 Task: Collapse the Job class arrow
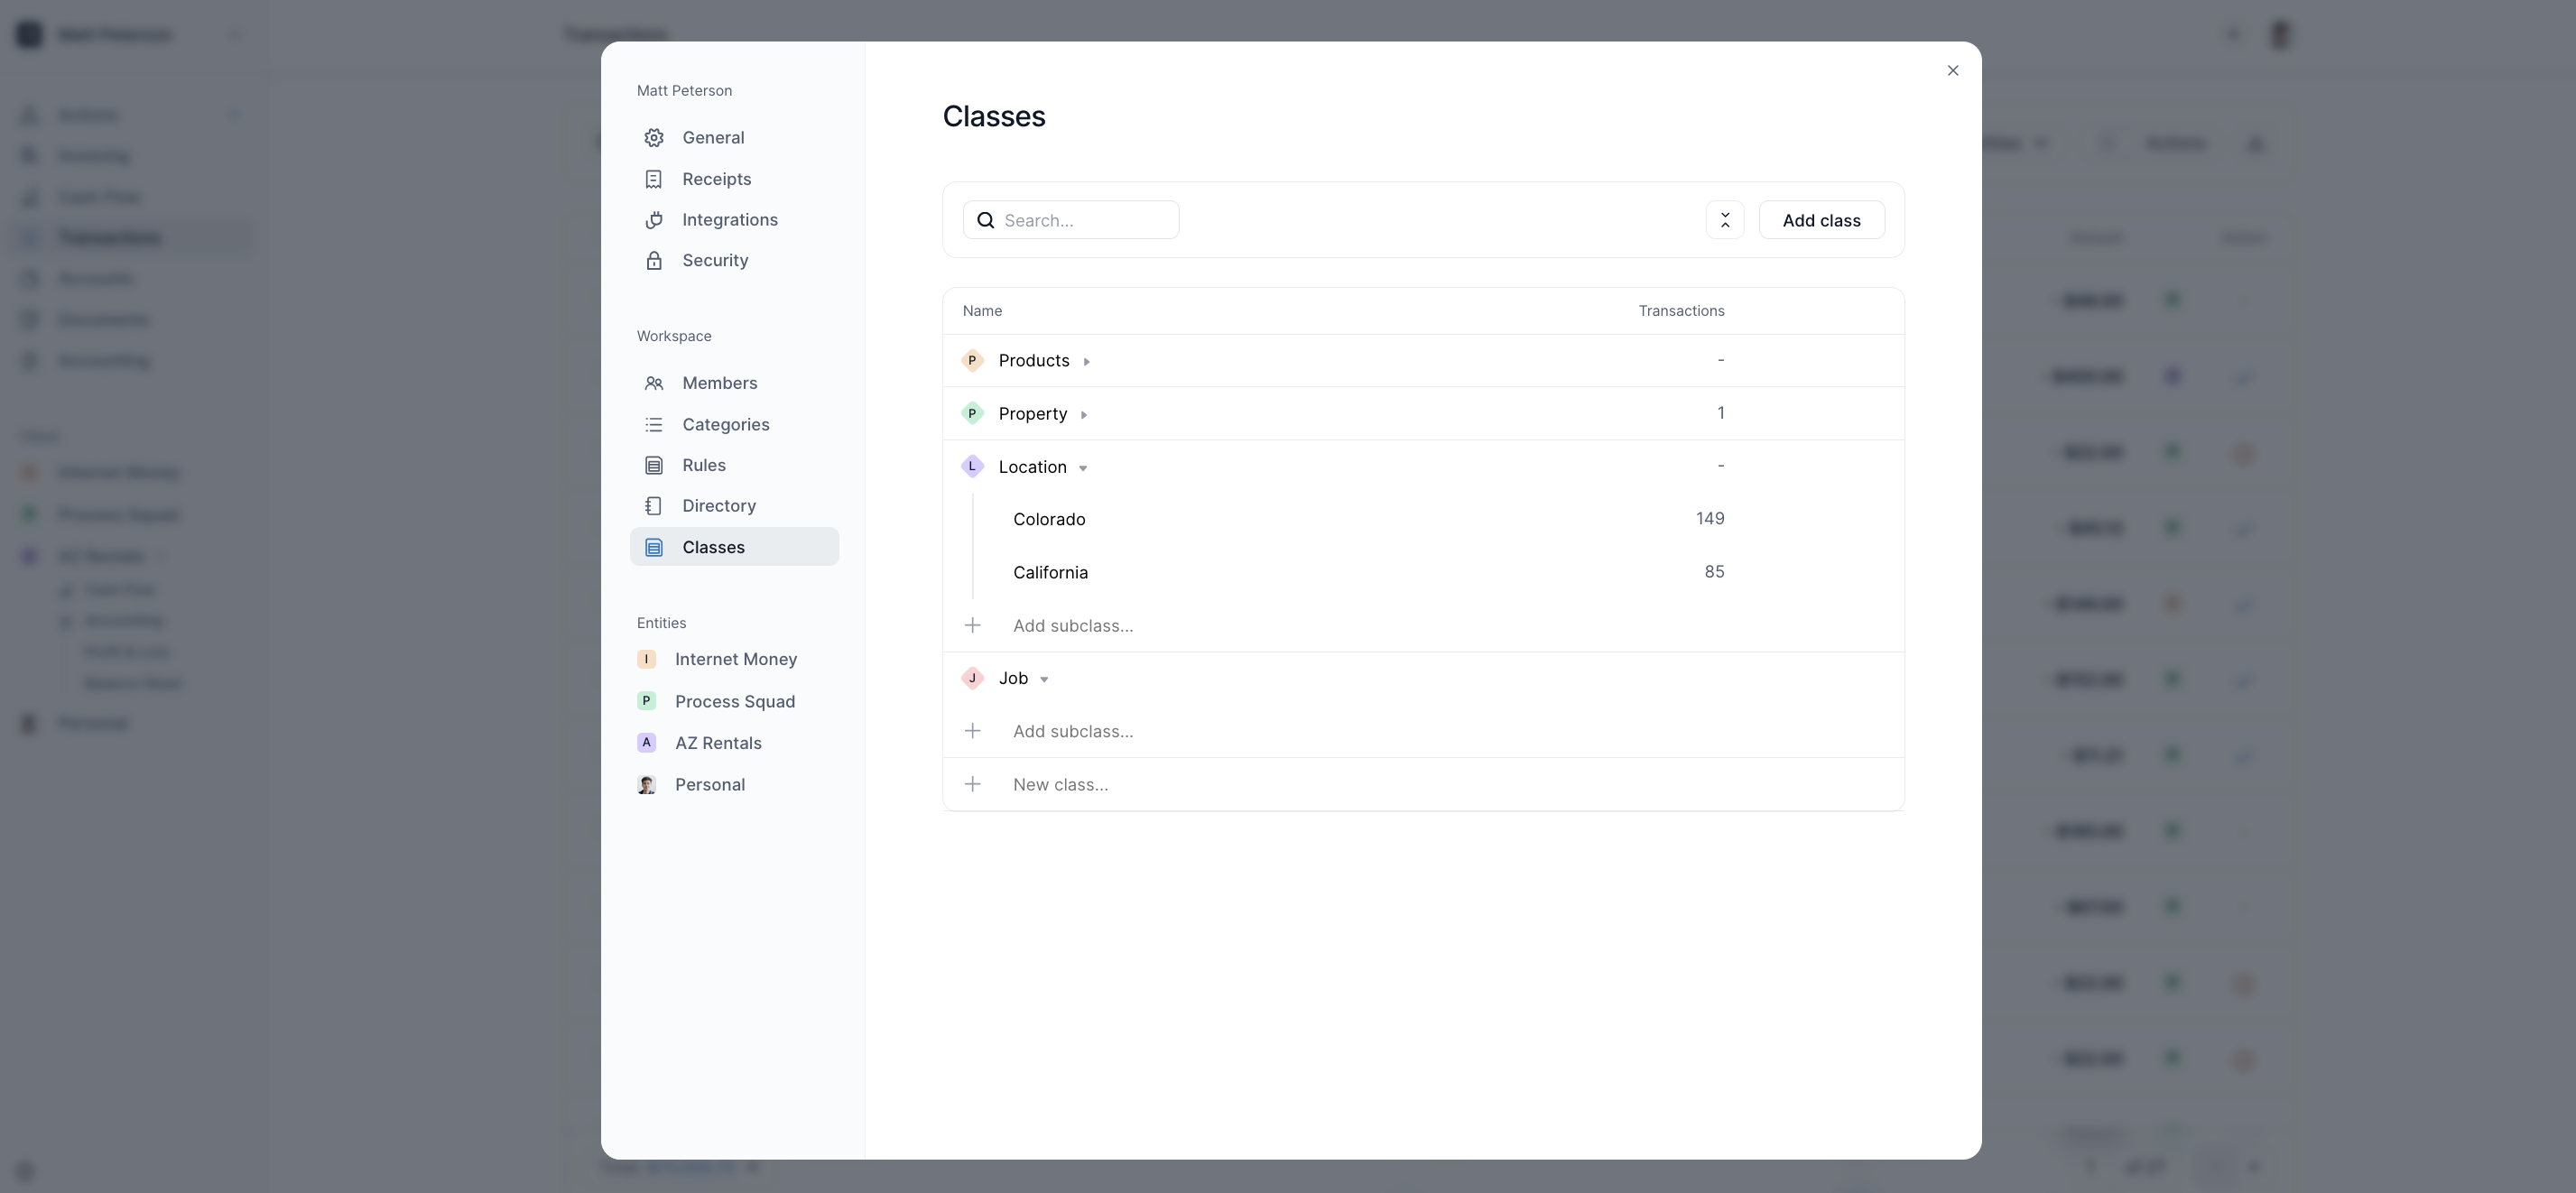[x=1043, y=680]
